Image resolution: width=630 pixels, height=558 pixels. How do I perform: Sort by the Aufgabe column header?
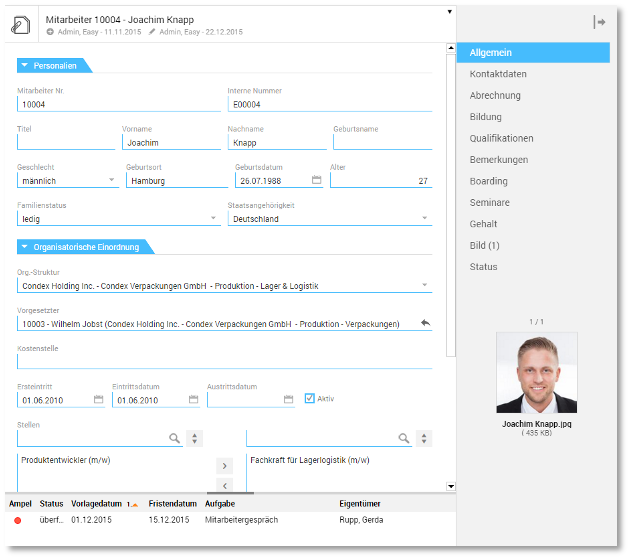[x=220, y=504]
